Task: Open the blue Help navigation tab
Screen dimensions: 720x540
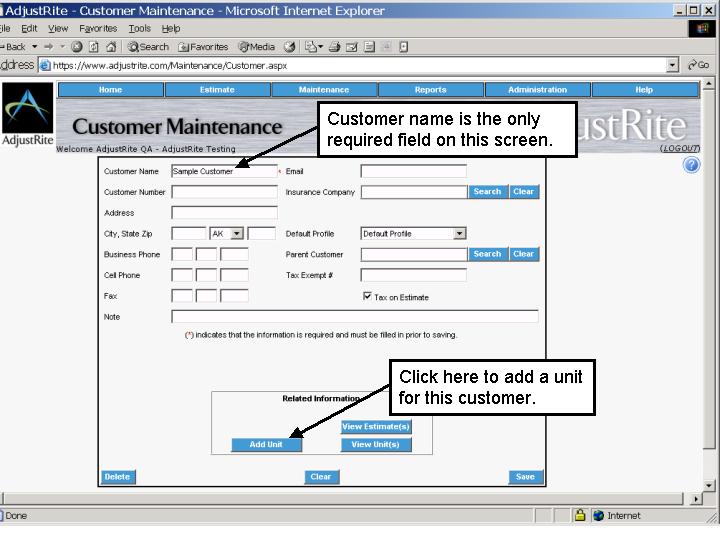Action: (644, 90)
